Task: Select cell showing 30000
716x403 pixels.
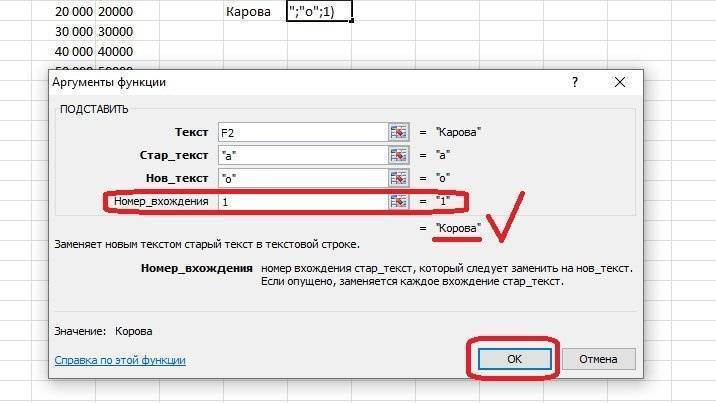Action: [127, 31]
